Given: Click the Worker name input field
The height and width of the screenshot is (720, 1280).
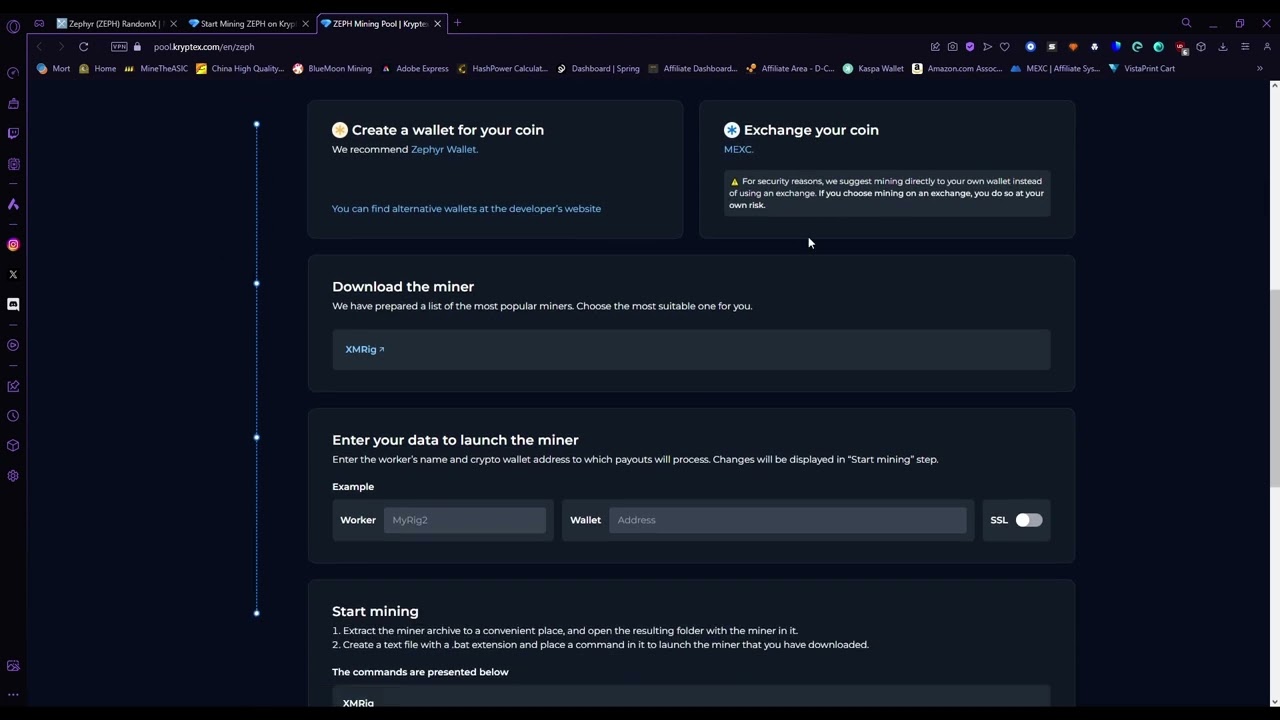Looking at the screenshot, I should click(465, 520).
